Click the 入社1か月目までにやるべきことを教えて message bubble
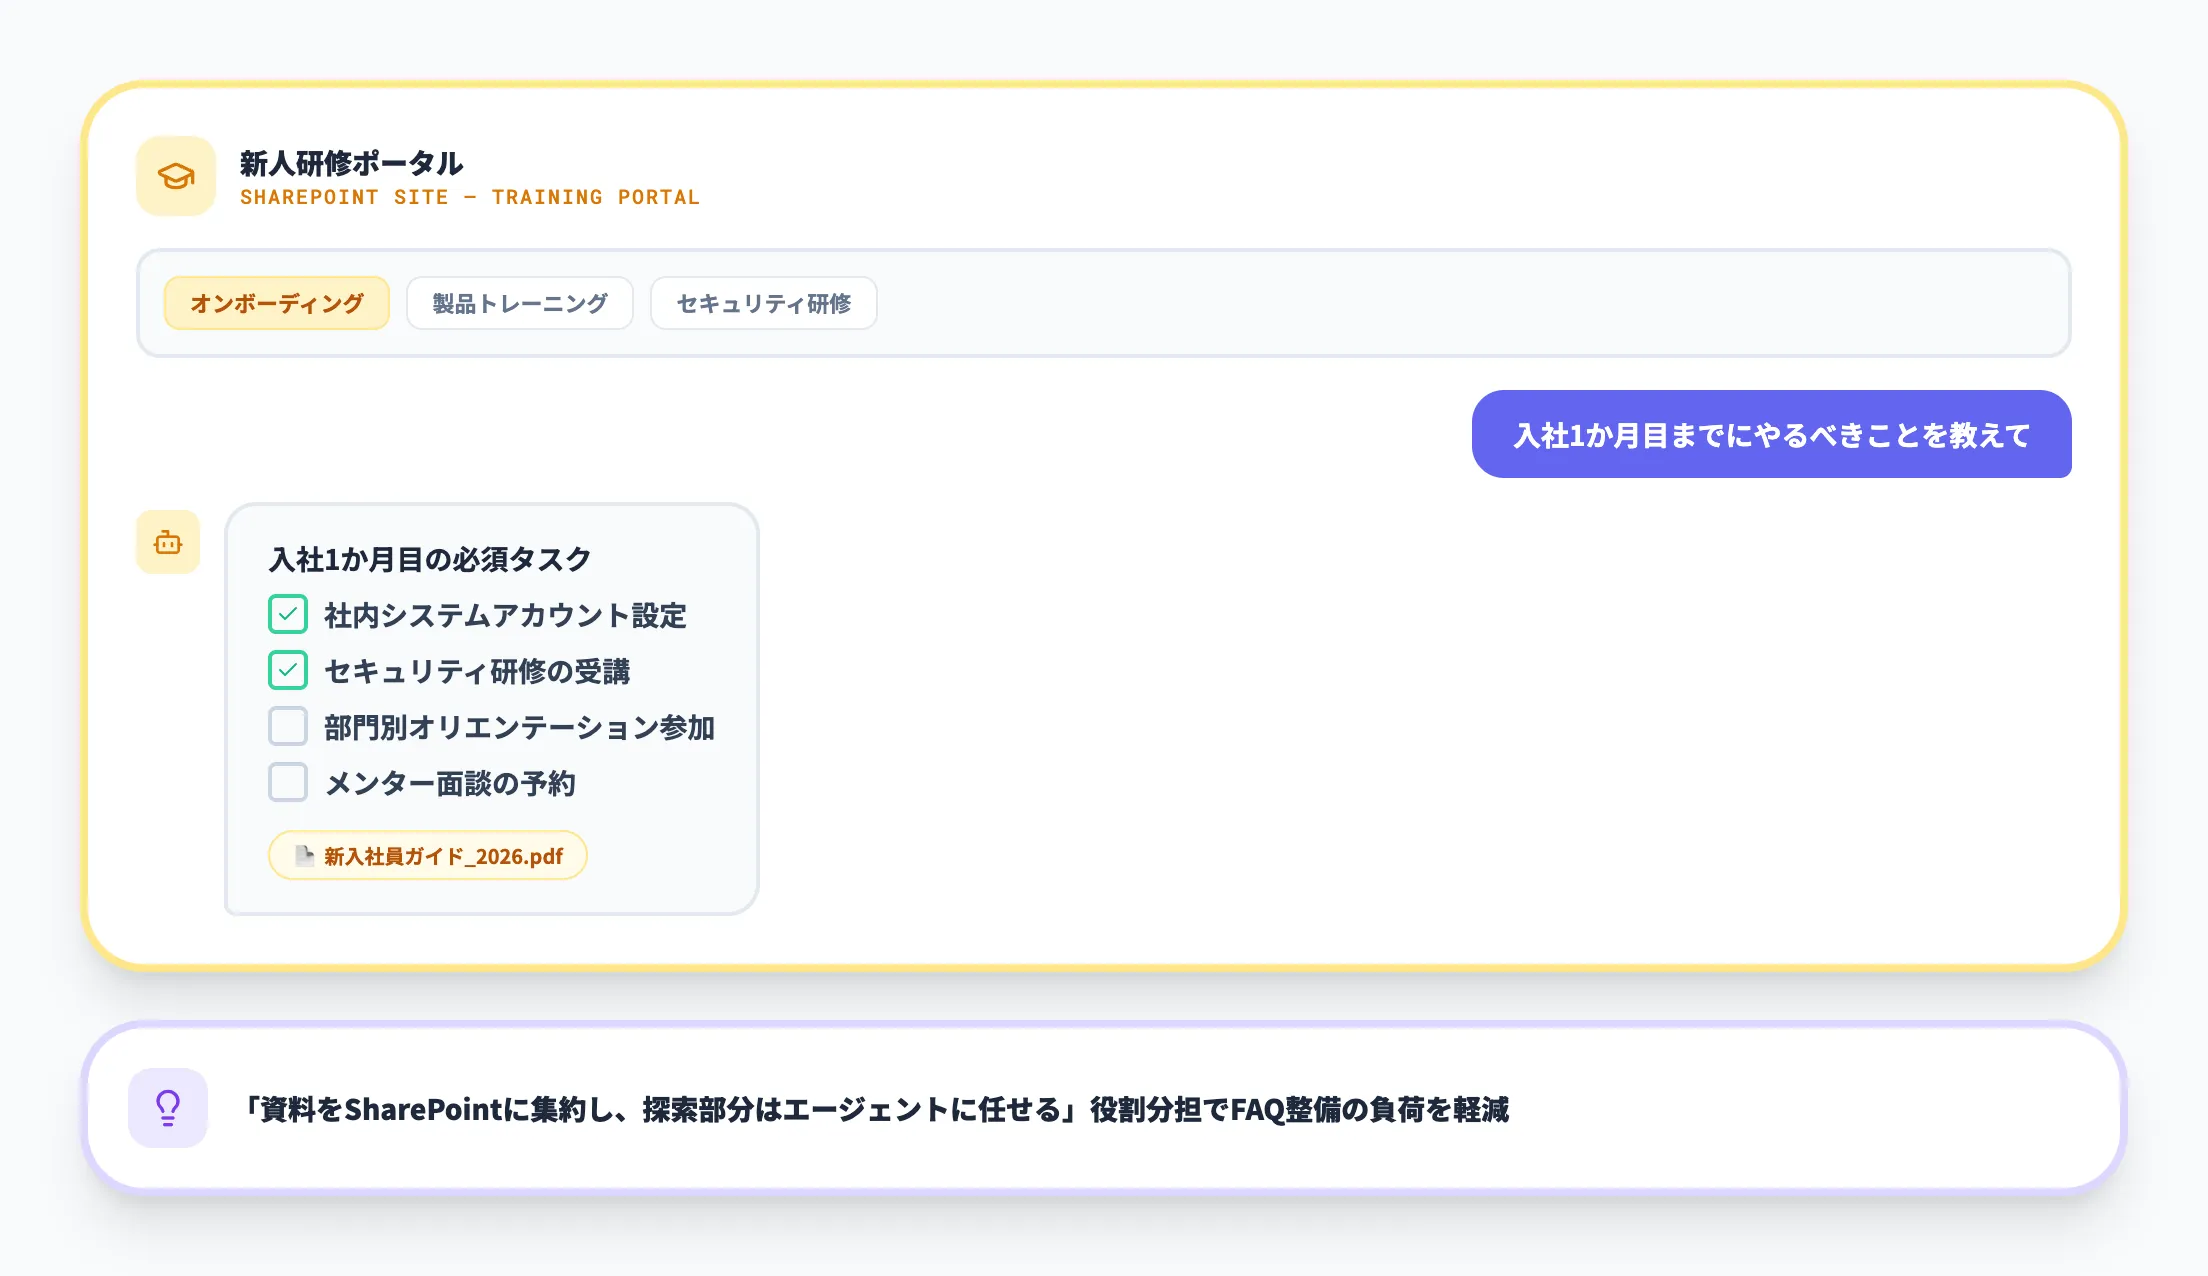Viewport: 2208px width, 1276px height. pos(1771,435)
